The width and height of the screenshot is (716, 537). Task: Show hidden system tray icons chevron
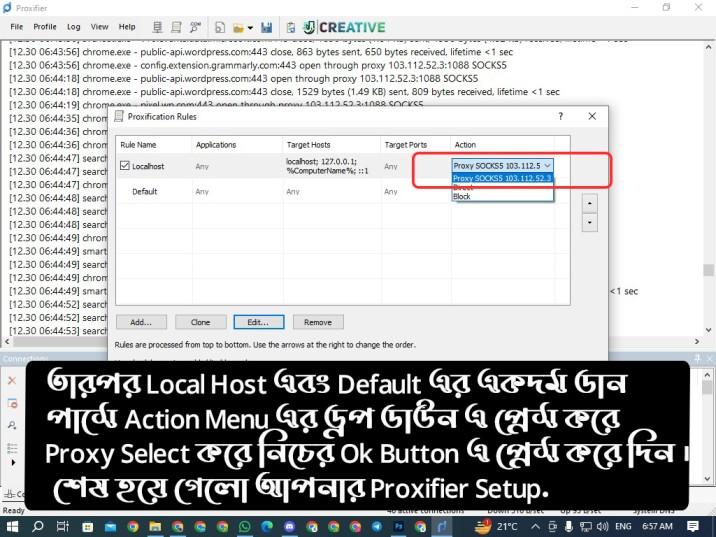[535, 526]
